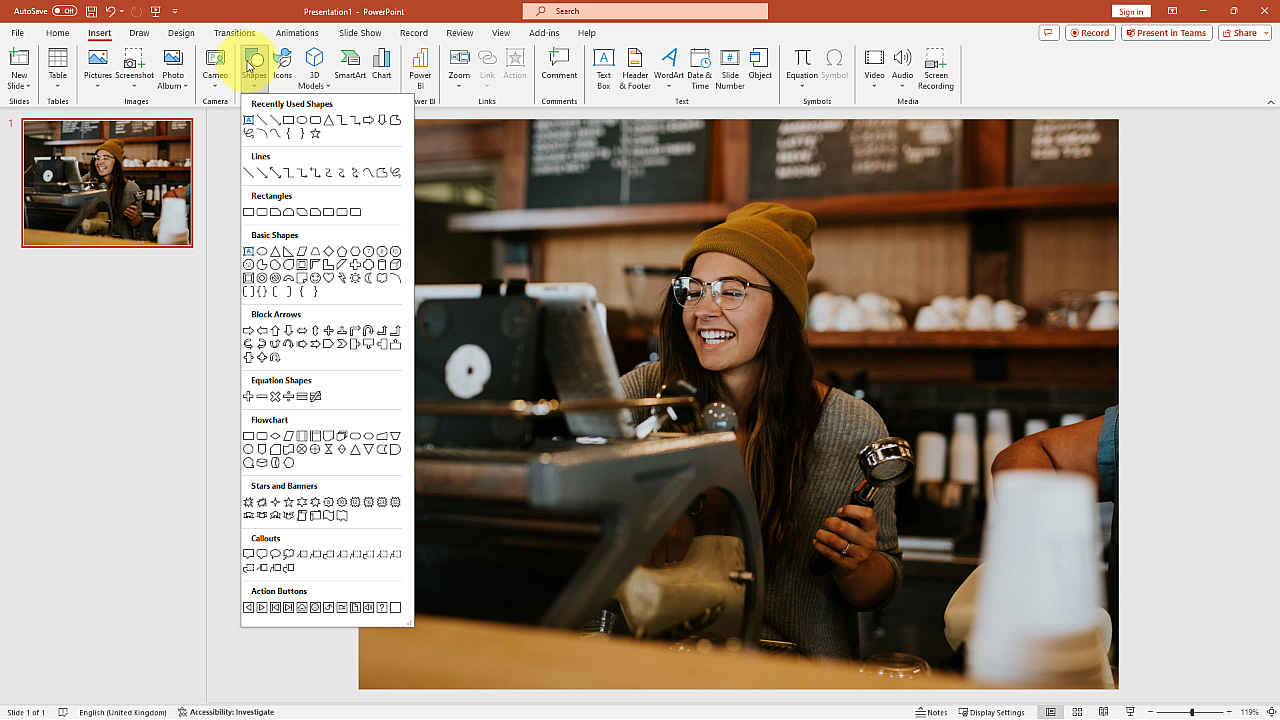Viewport: 1280px width, 720px height.
Task: Click the Search box in title bar
Action: click(645, 11)
